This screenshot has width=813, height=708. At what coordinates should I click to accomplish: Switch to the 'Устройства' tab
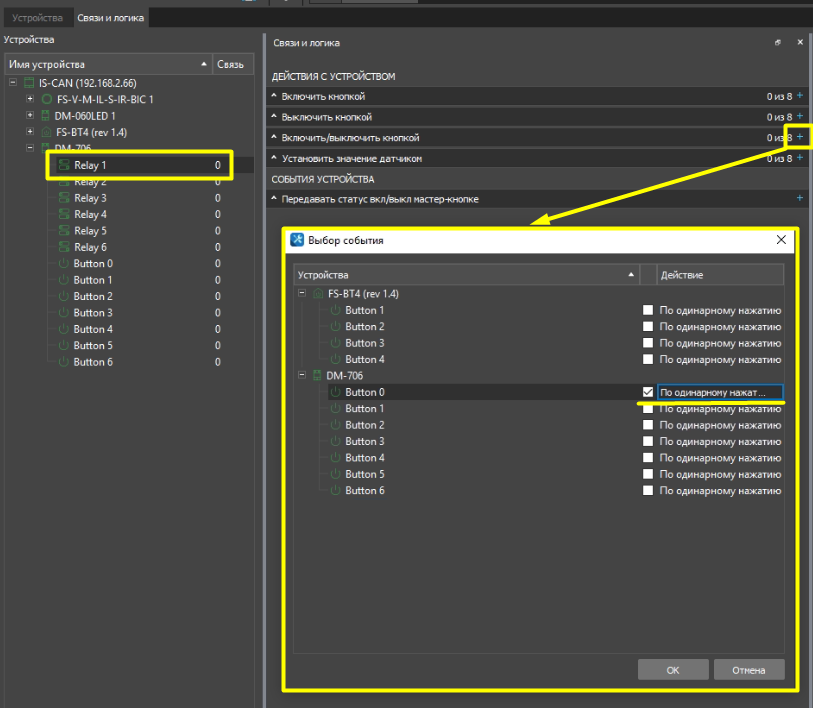point(37,18)
